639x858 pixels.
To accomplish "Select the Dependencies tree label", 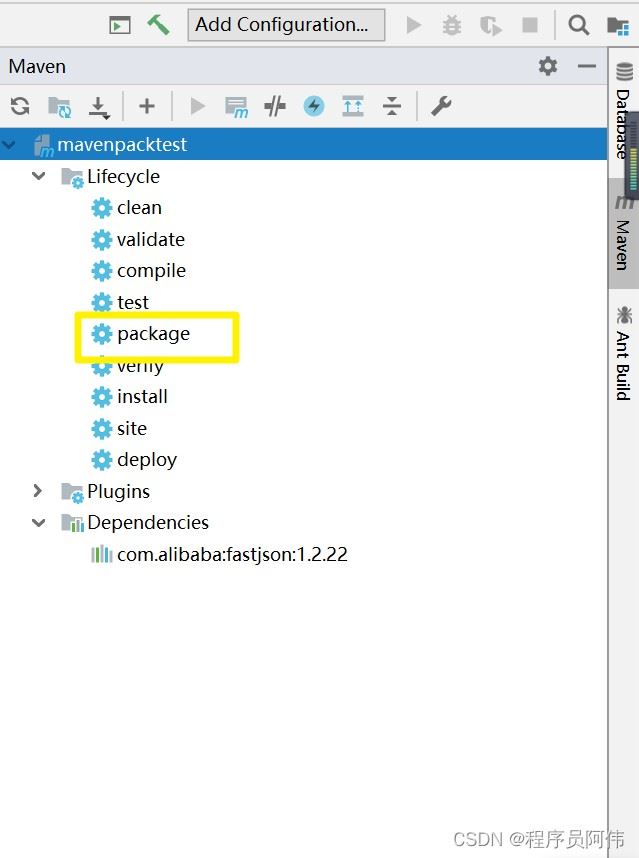I will coord(148,523).
